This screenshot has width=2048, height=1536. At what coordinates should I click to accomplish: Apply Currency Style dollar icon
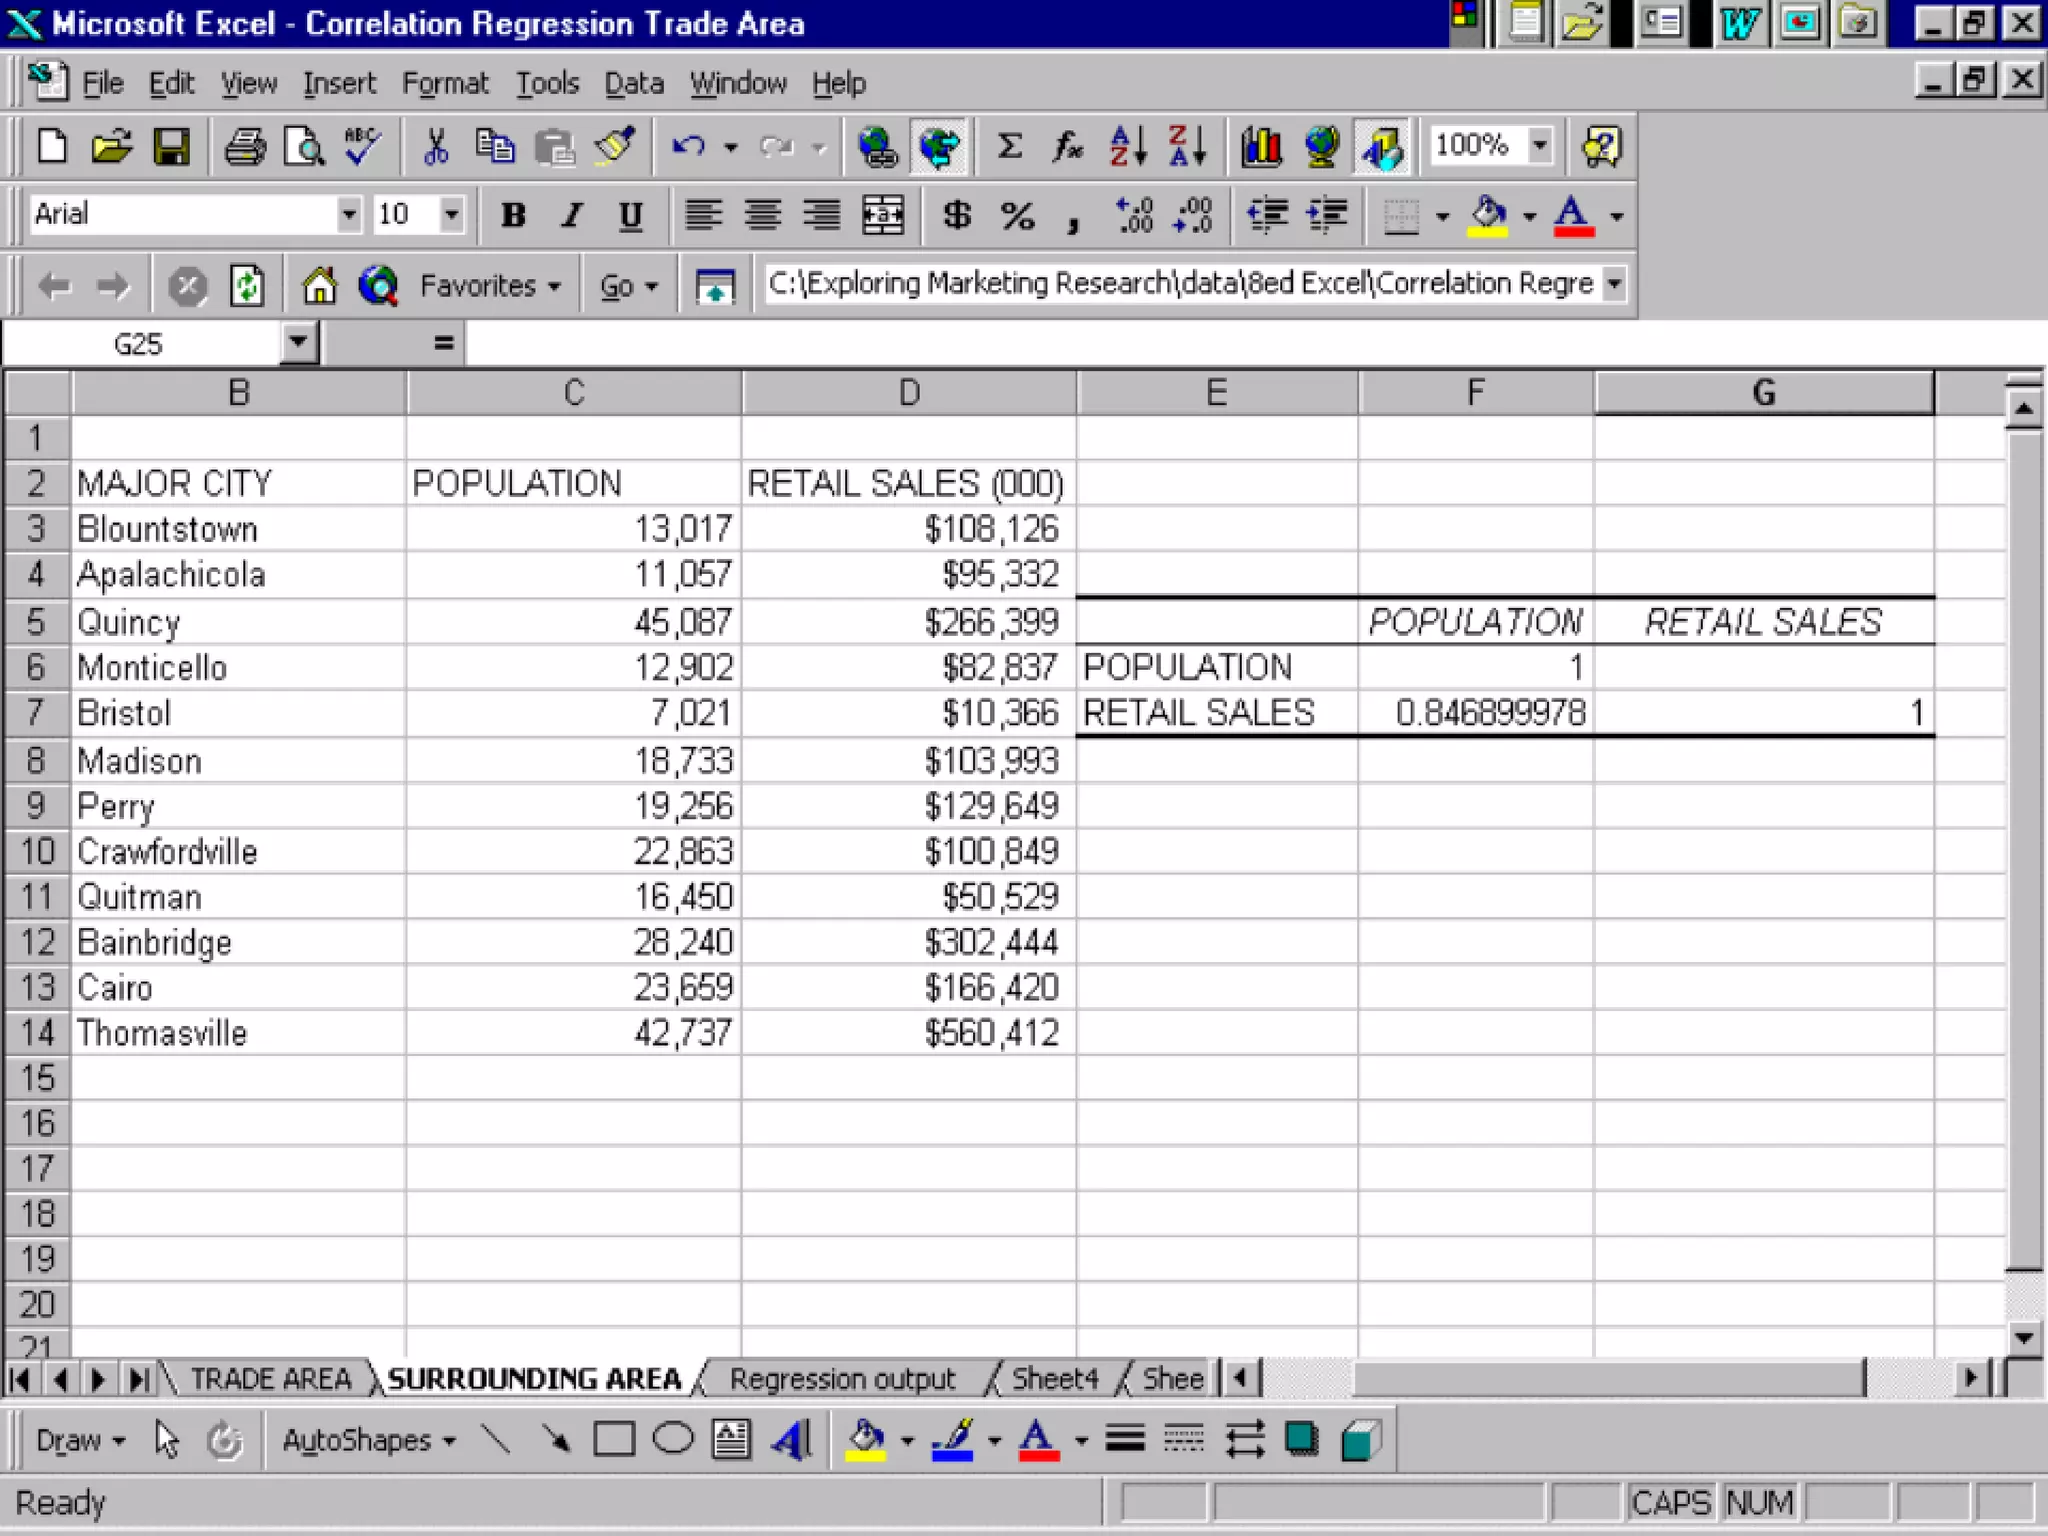coord(956,216)
